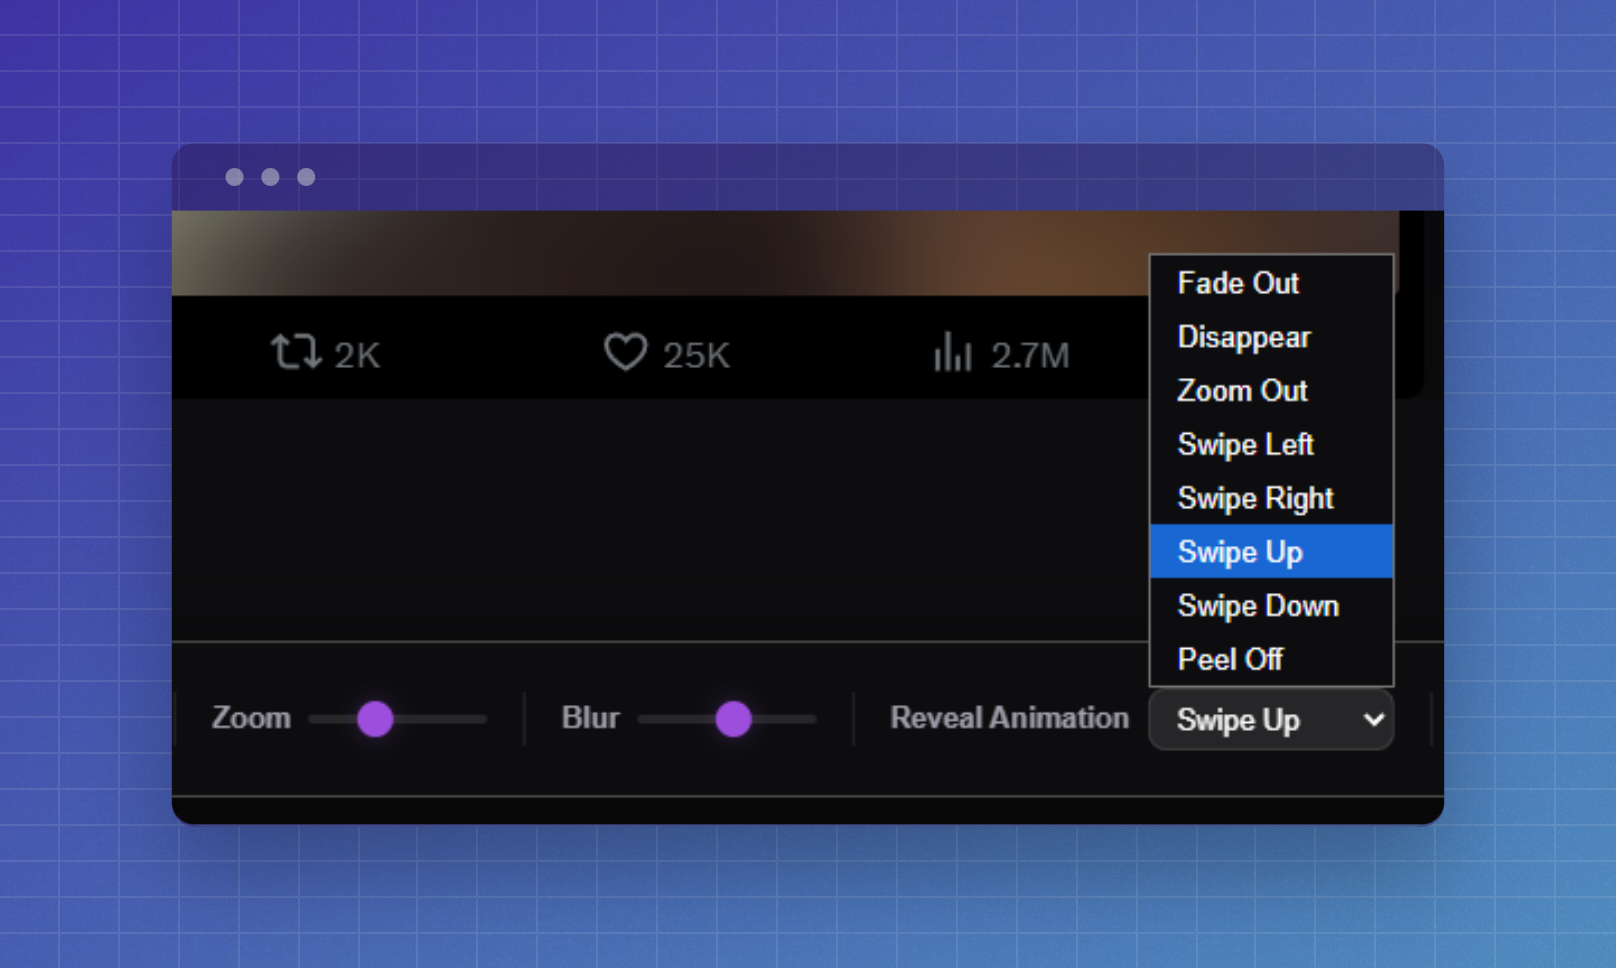The width and height of the screenshot is (1616, 968).
Task: Select Disappear as the reveal animation
Action: [x=1243, y=337]
